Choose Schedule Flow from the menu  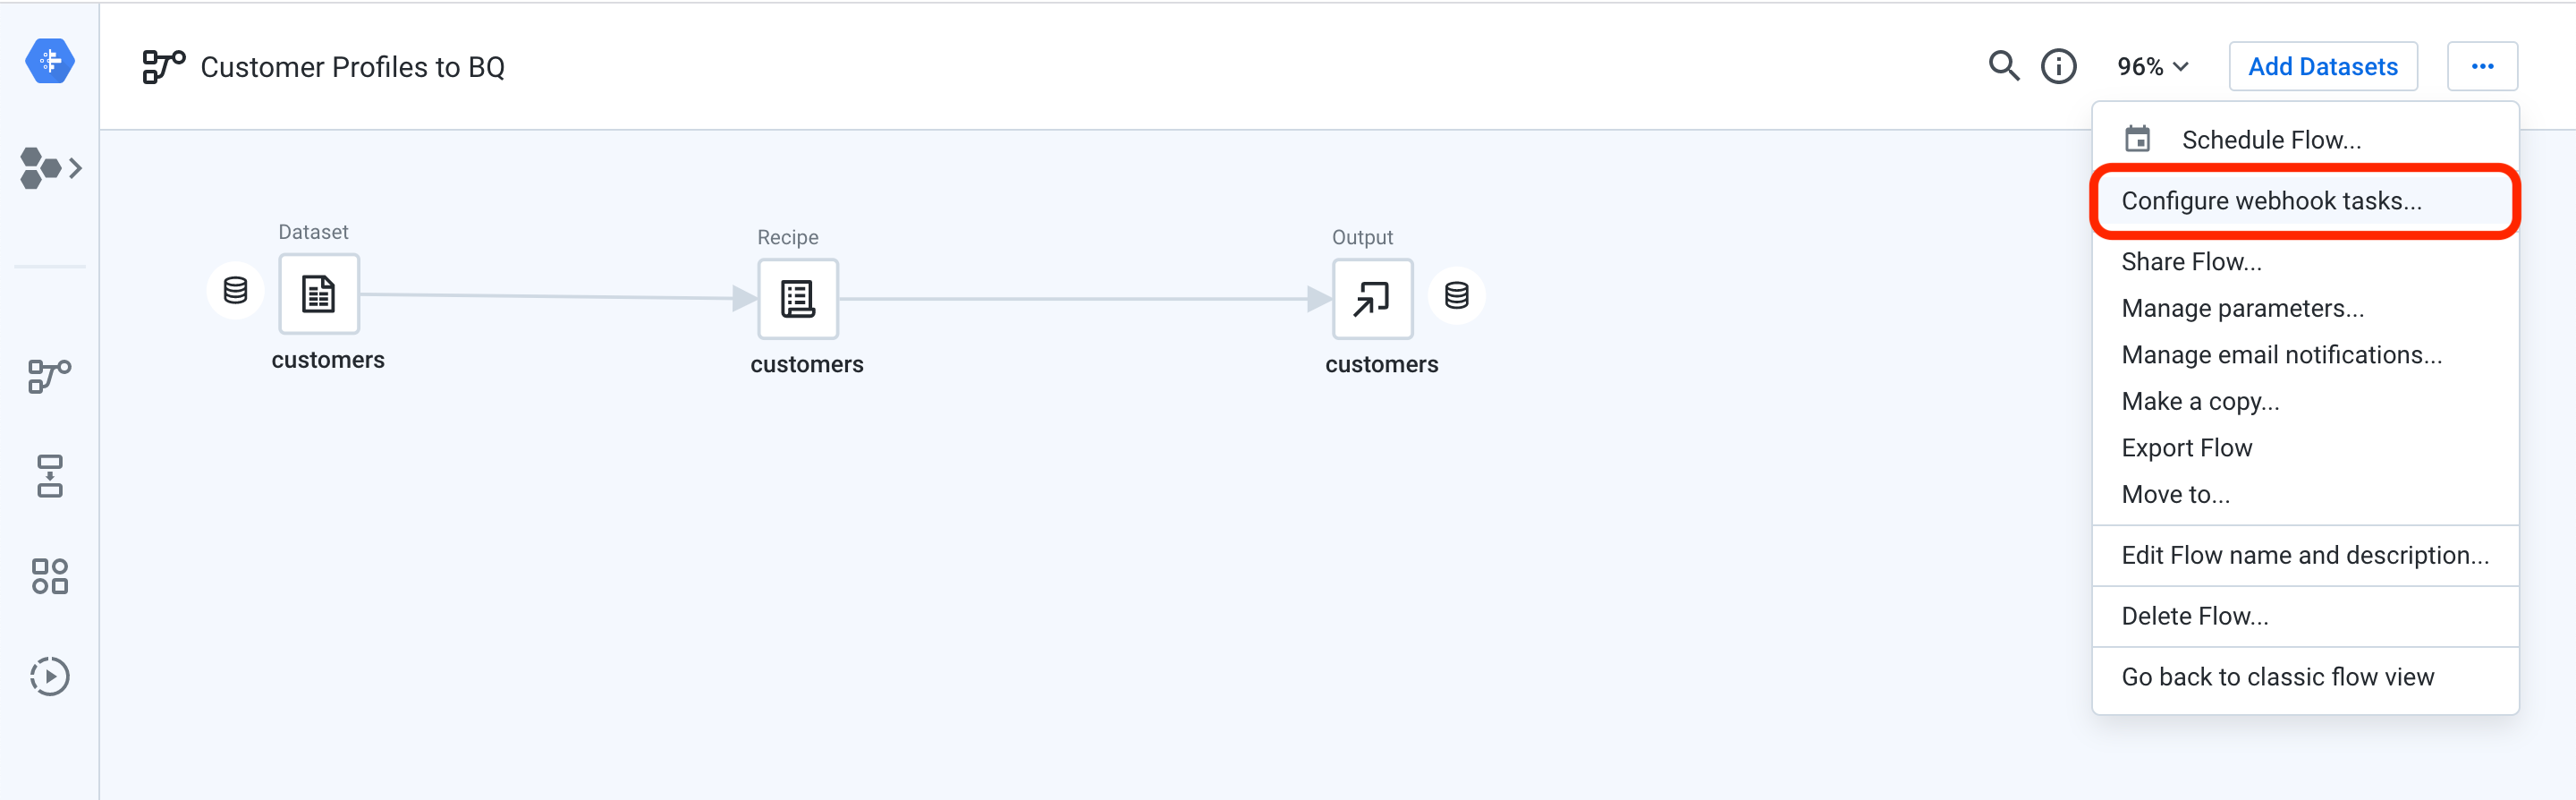coord(2271,139)
